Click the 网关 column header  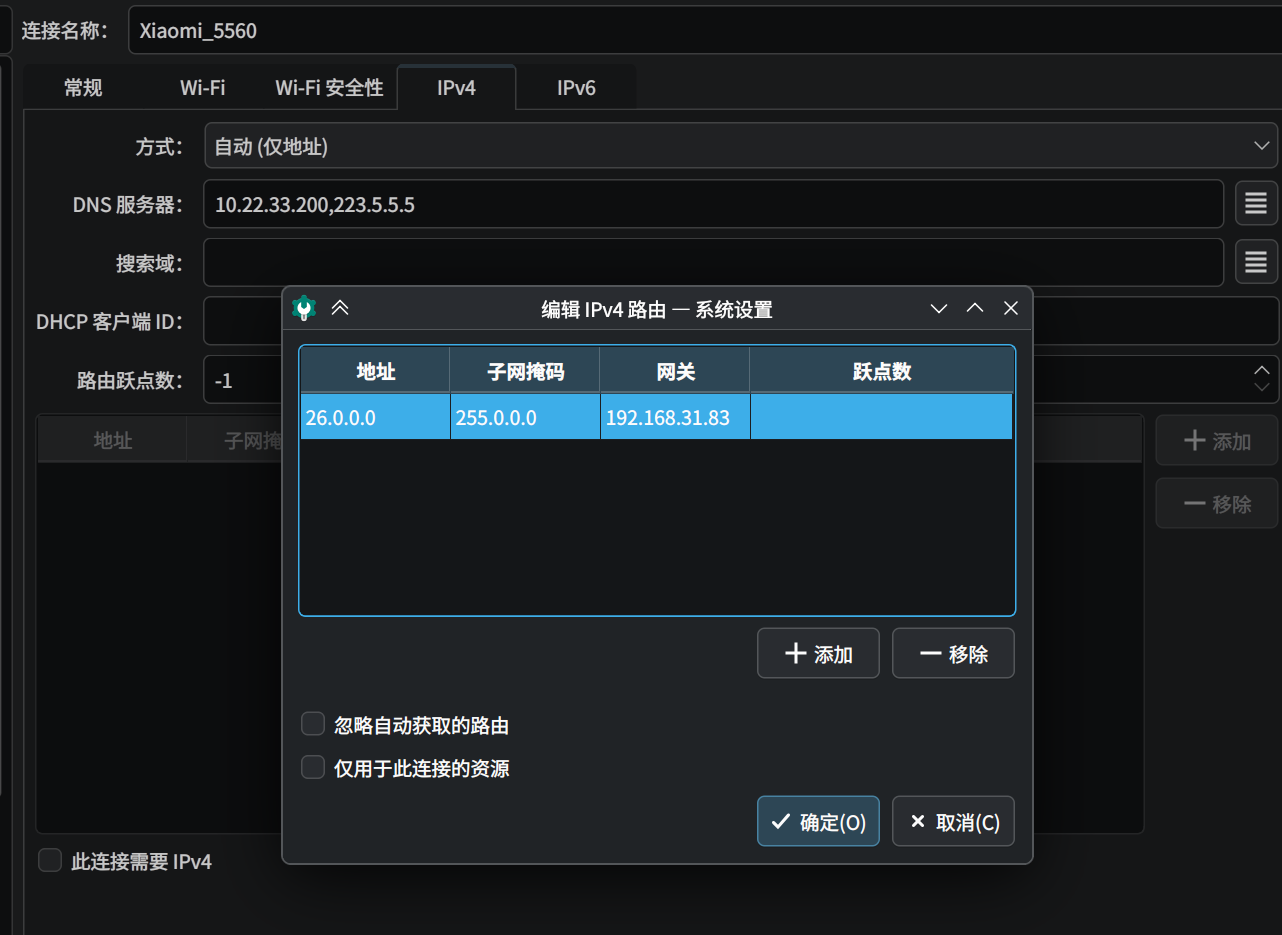tap(675, 371)
